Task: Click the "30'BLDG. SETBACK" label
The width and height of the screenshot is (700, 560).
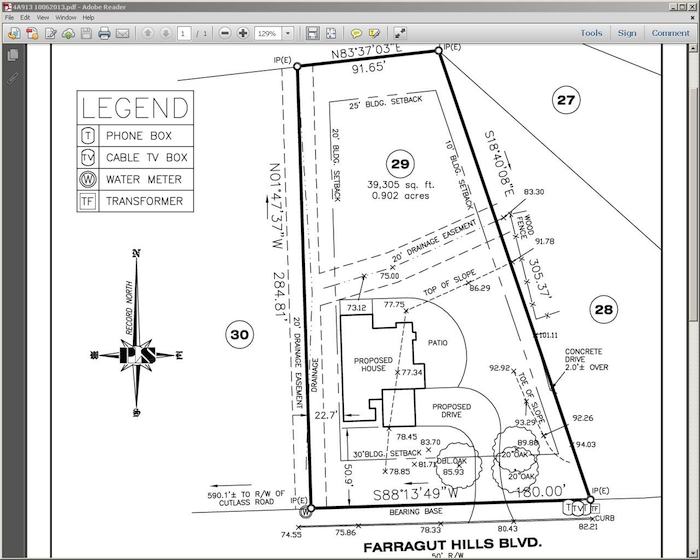Action: point(387,454)
